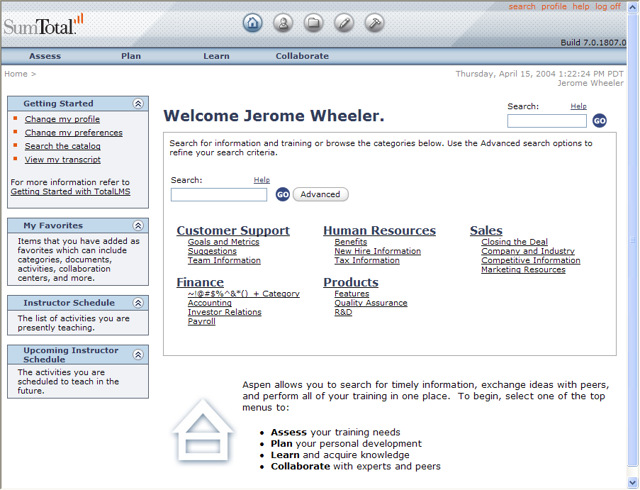Open the Products category
Viewport: 640px width, 490px height.
coord(351,282)
